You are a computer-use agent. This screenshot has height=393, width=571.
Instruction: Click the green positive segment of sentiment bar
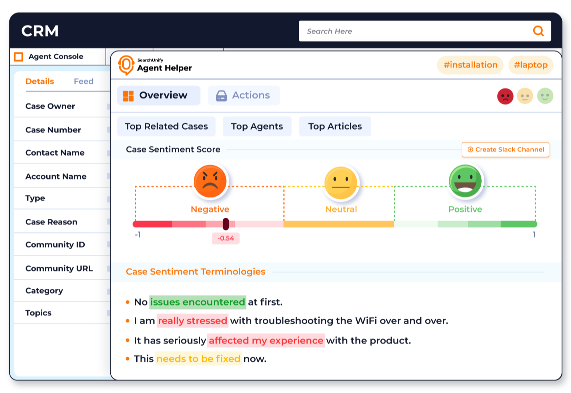(465, 224)
